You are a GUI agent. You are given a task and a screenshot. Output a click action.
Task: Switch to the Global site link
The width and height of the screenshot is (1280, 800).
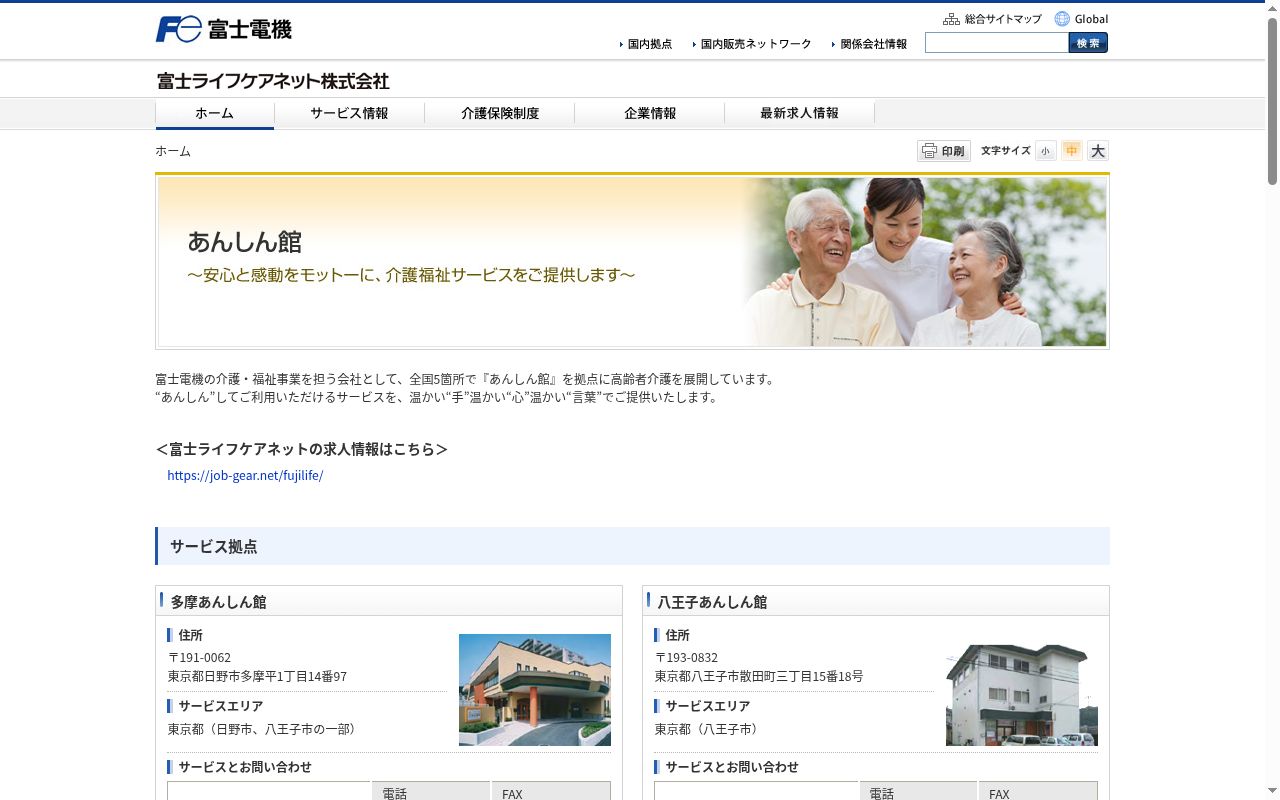(1091, 19)
